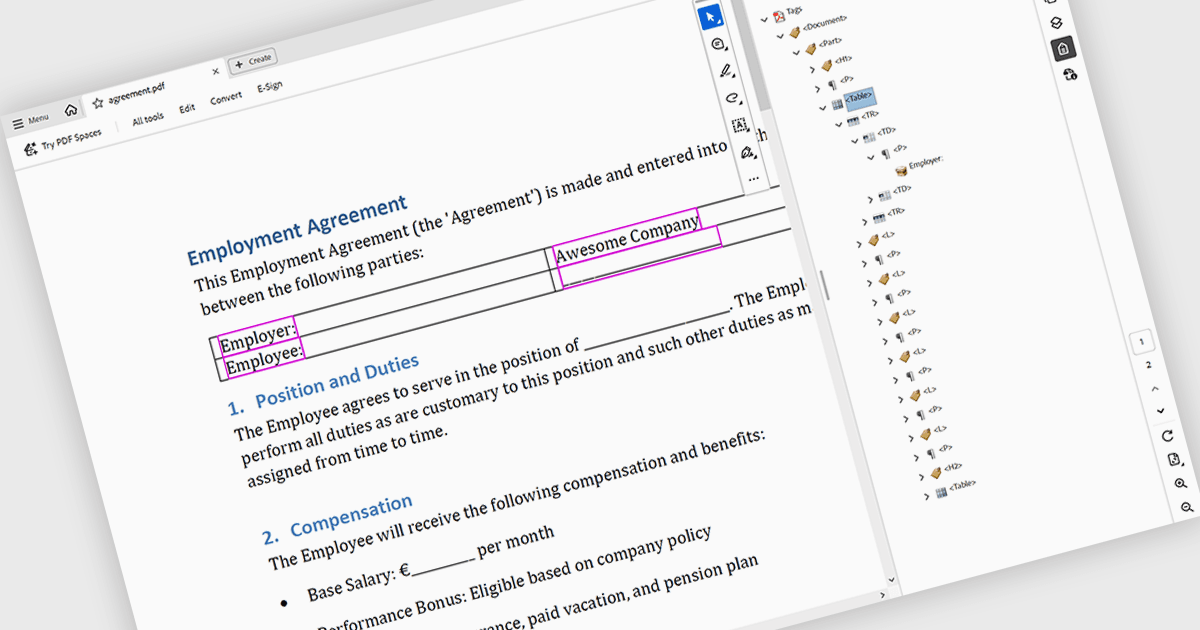Expand the last <Table> tag
The image size is (1200, 630).
pos(927,494)
